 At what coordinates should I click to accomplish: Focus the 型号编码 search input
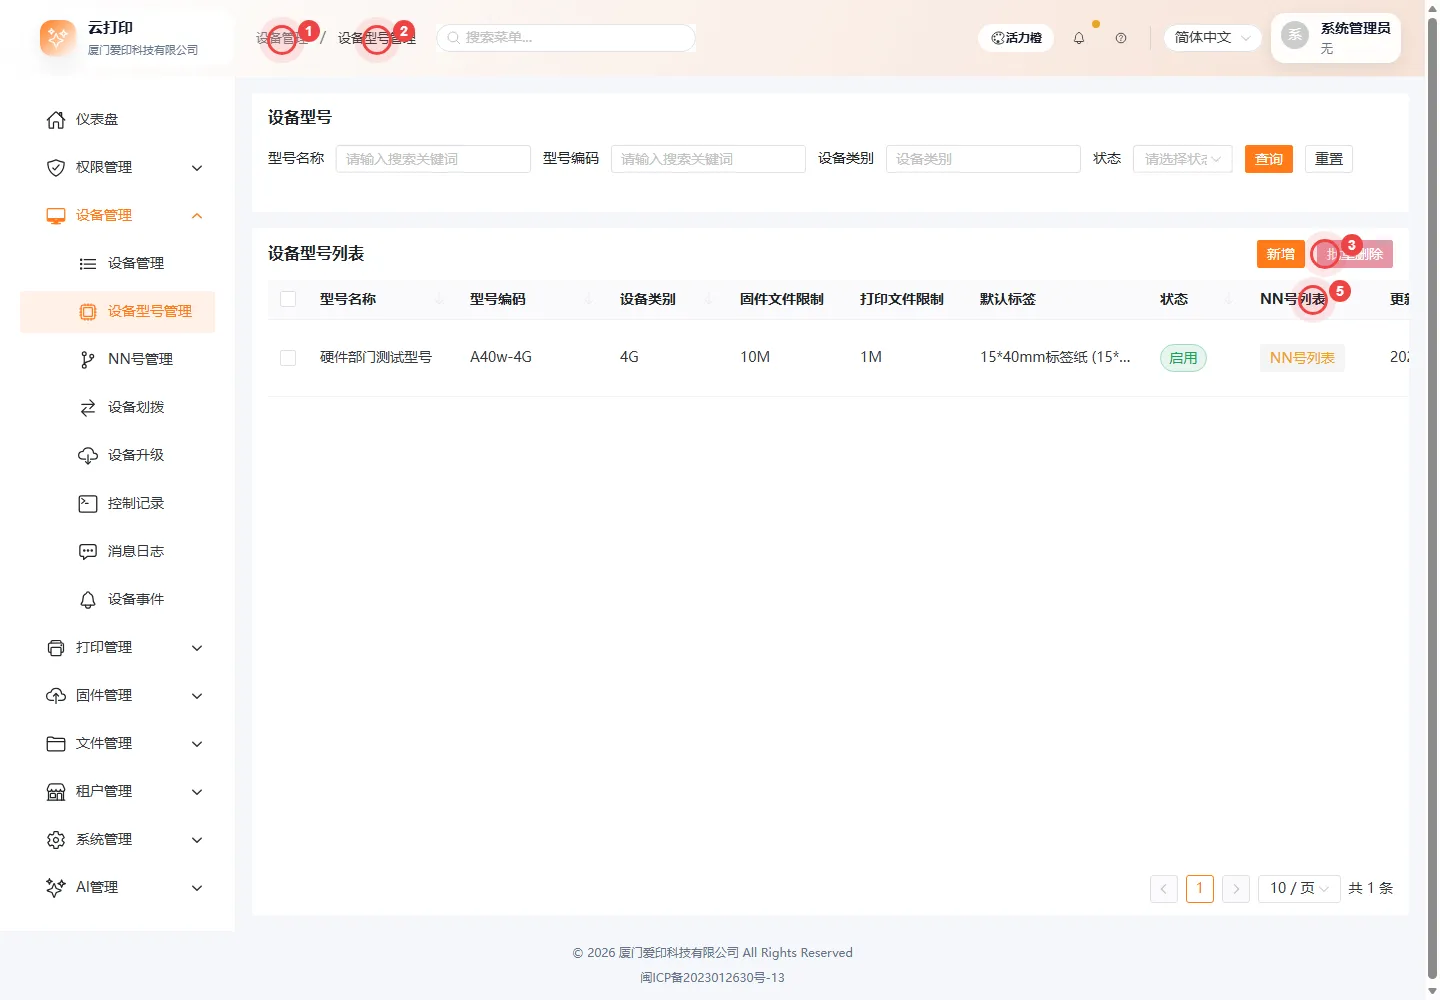coord(708,159)
